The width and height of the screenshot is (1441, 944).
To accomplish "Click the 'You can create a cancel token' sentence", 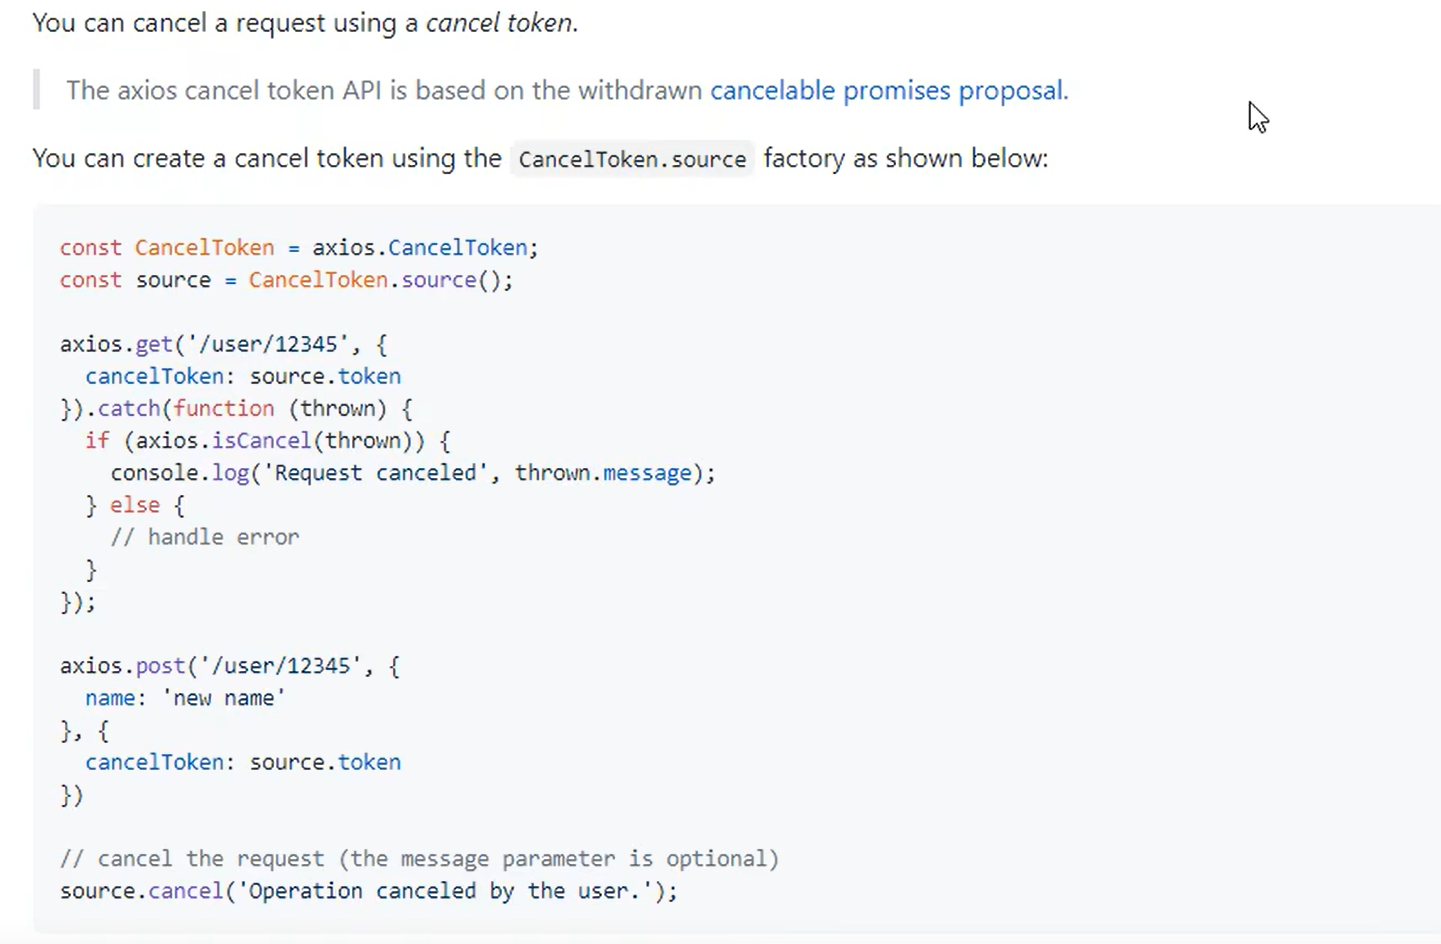I will (266, 159).
